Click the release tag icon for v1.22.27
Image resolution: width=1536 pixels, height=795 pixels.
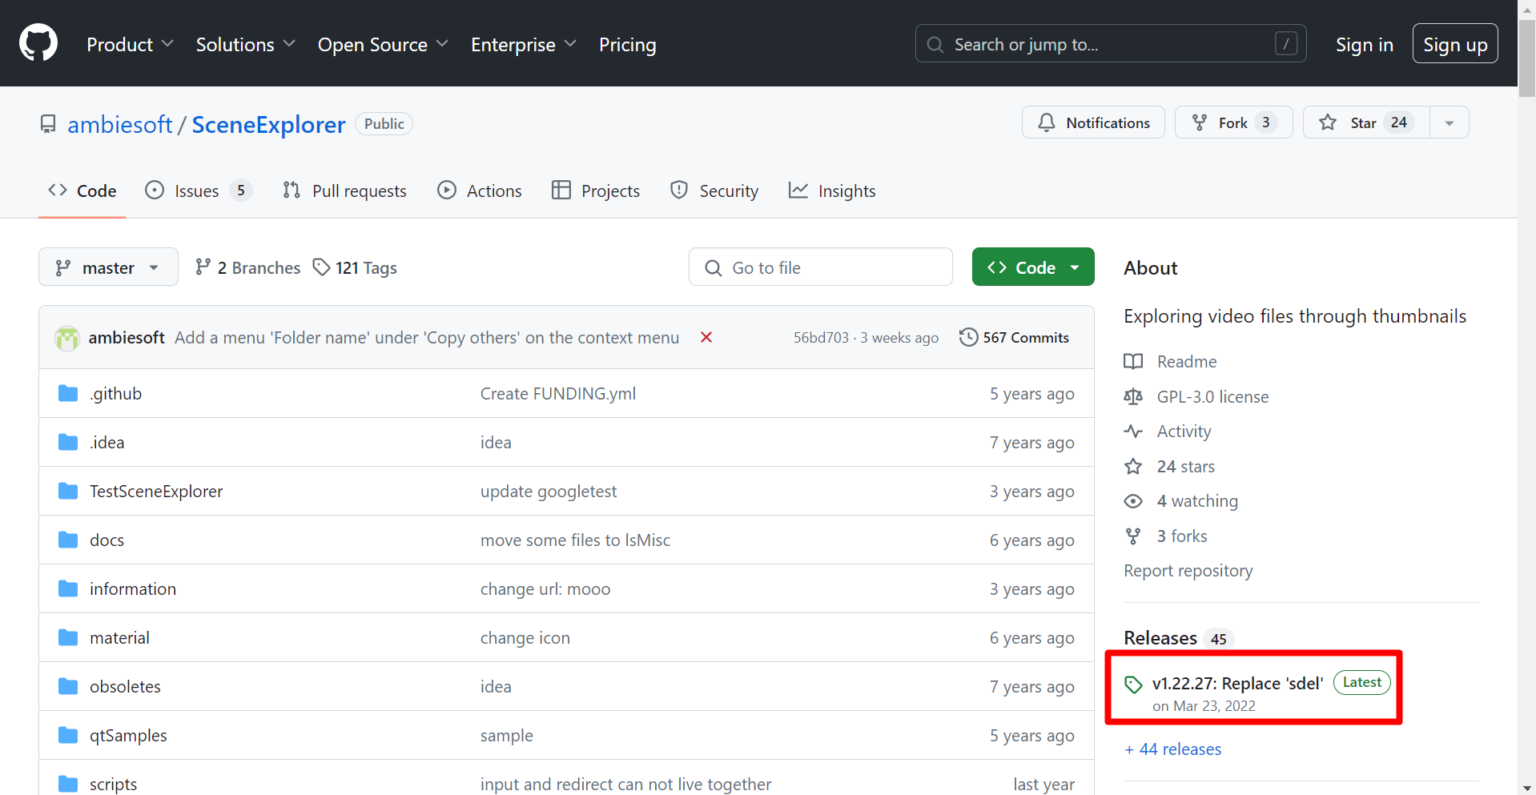(x=1133, y=685)
